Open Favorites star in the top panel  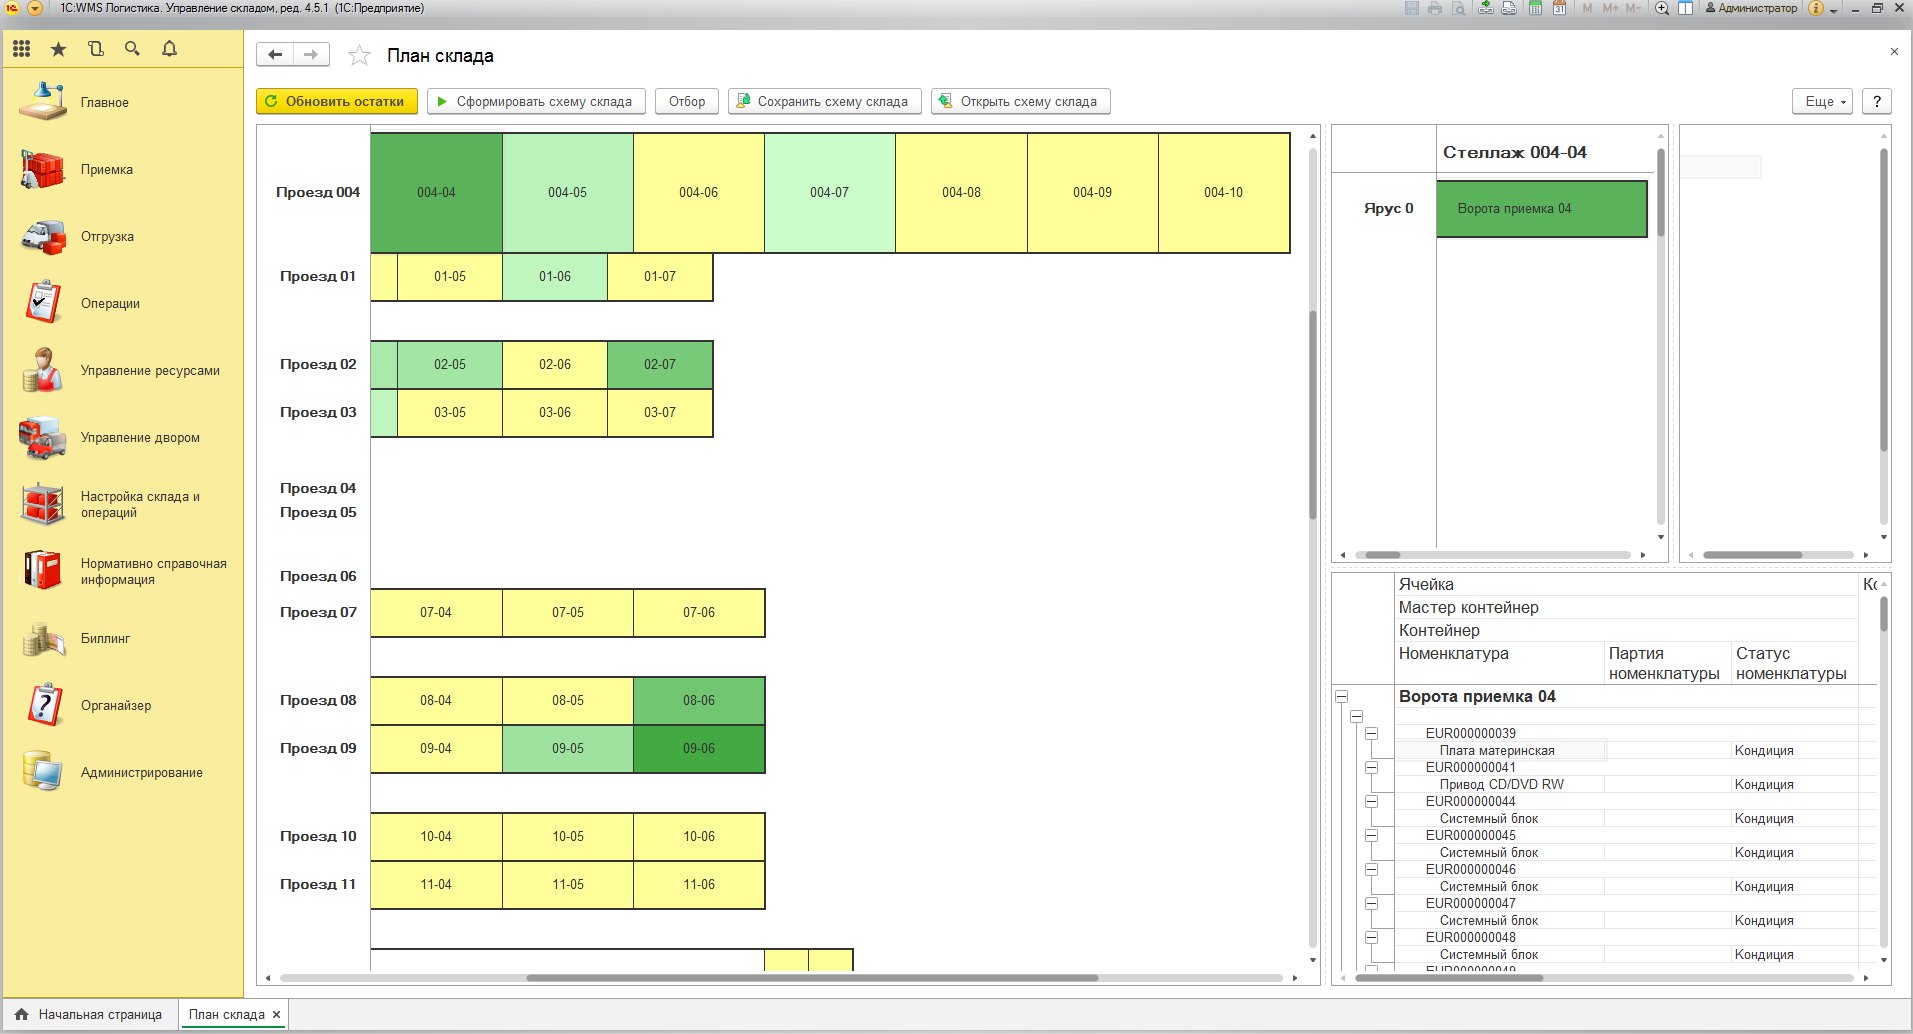(59, 49)
